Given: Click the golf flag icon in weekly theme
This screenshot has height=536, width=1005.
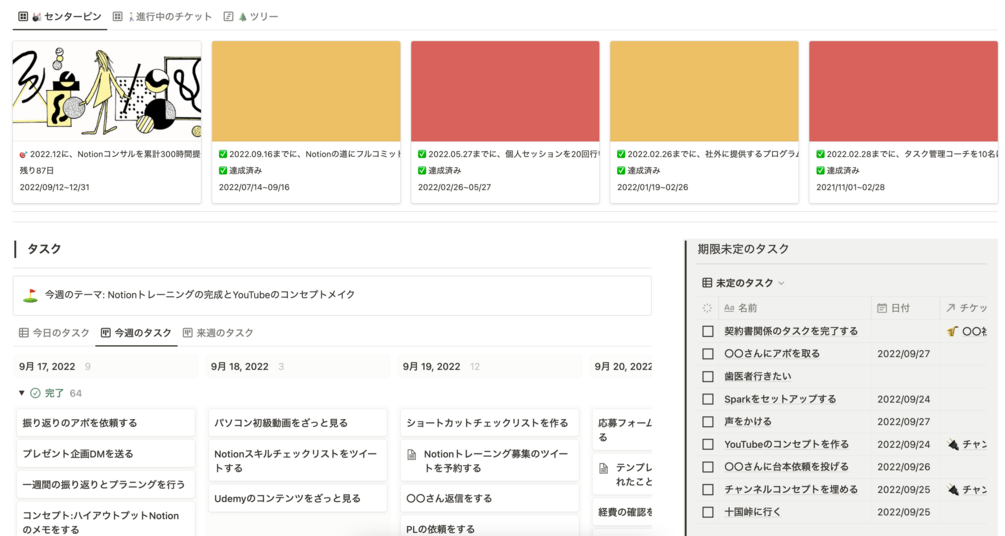Looking at the screenshot, I should tap(30, 295).
